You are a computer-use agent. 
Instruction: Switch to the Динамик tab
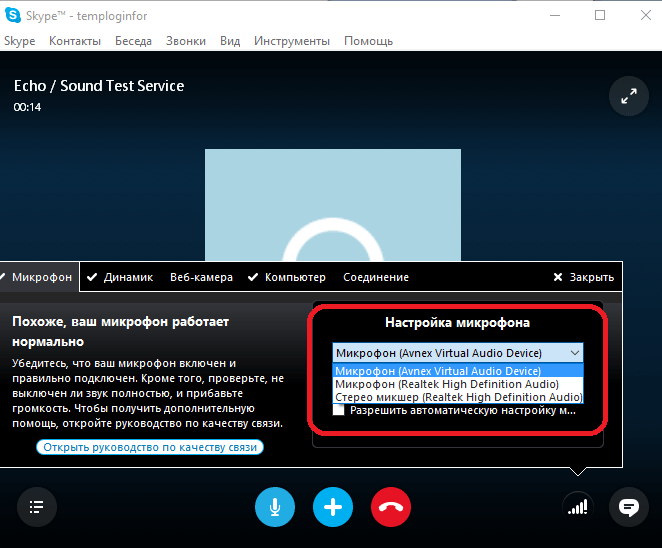pyautogui.click(x=120, y=277)
